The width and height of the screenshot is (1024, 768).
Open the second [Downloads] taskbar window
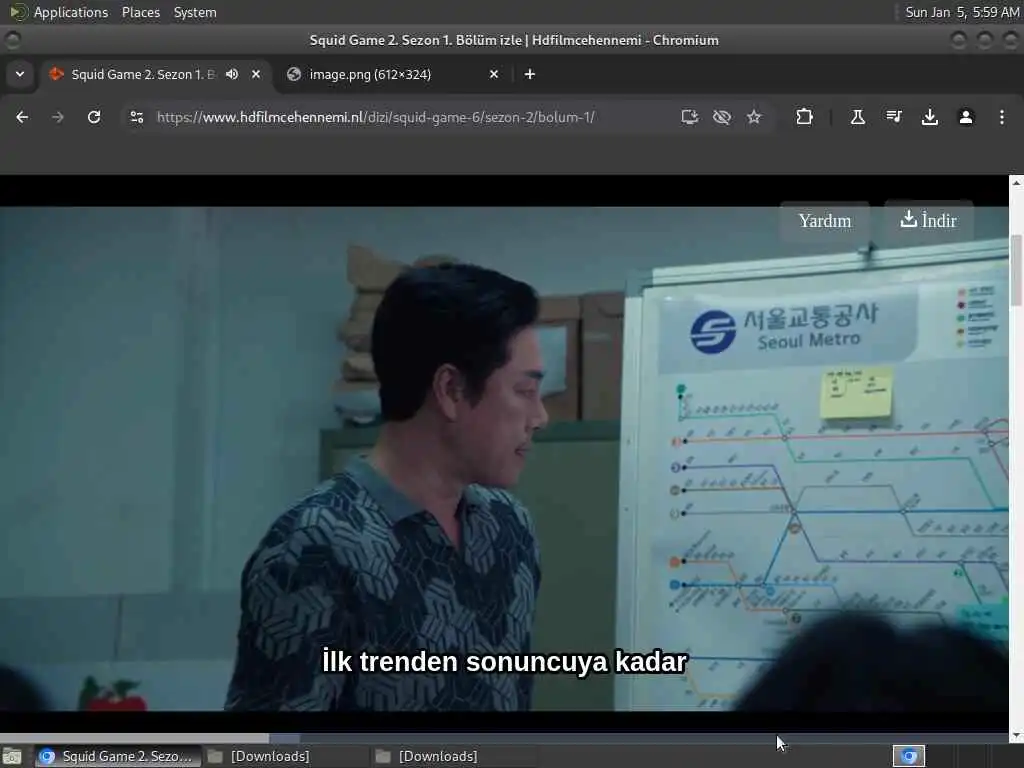454,756
